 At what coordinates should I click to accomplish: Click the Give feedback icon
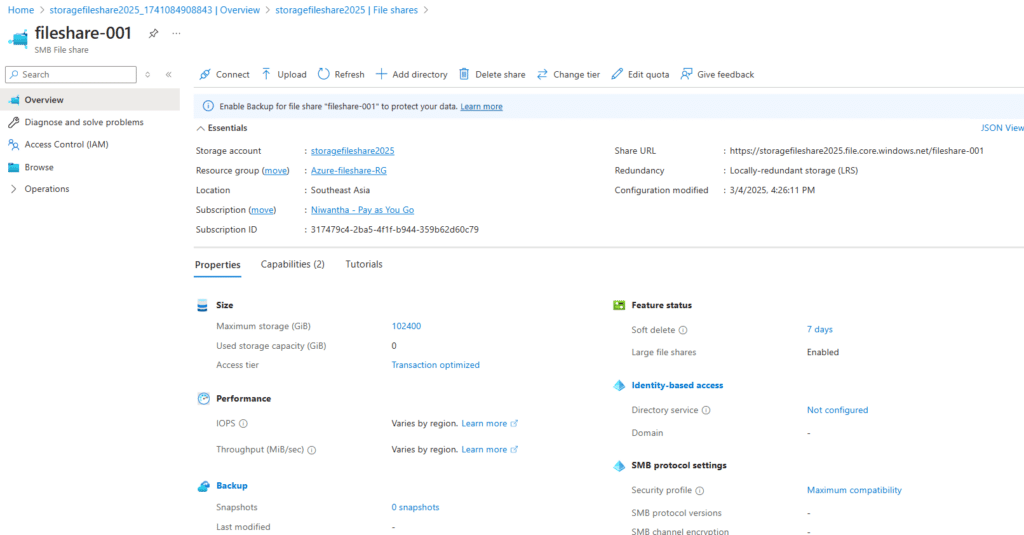click(x=686, y=74)
